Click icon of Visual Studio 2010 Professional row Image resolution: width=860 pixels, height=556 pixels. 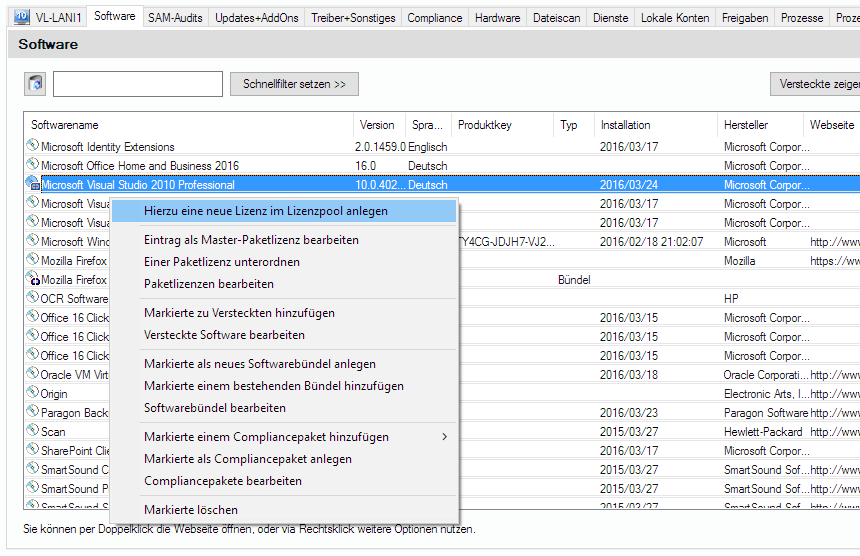(33, 184)
